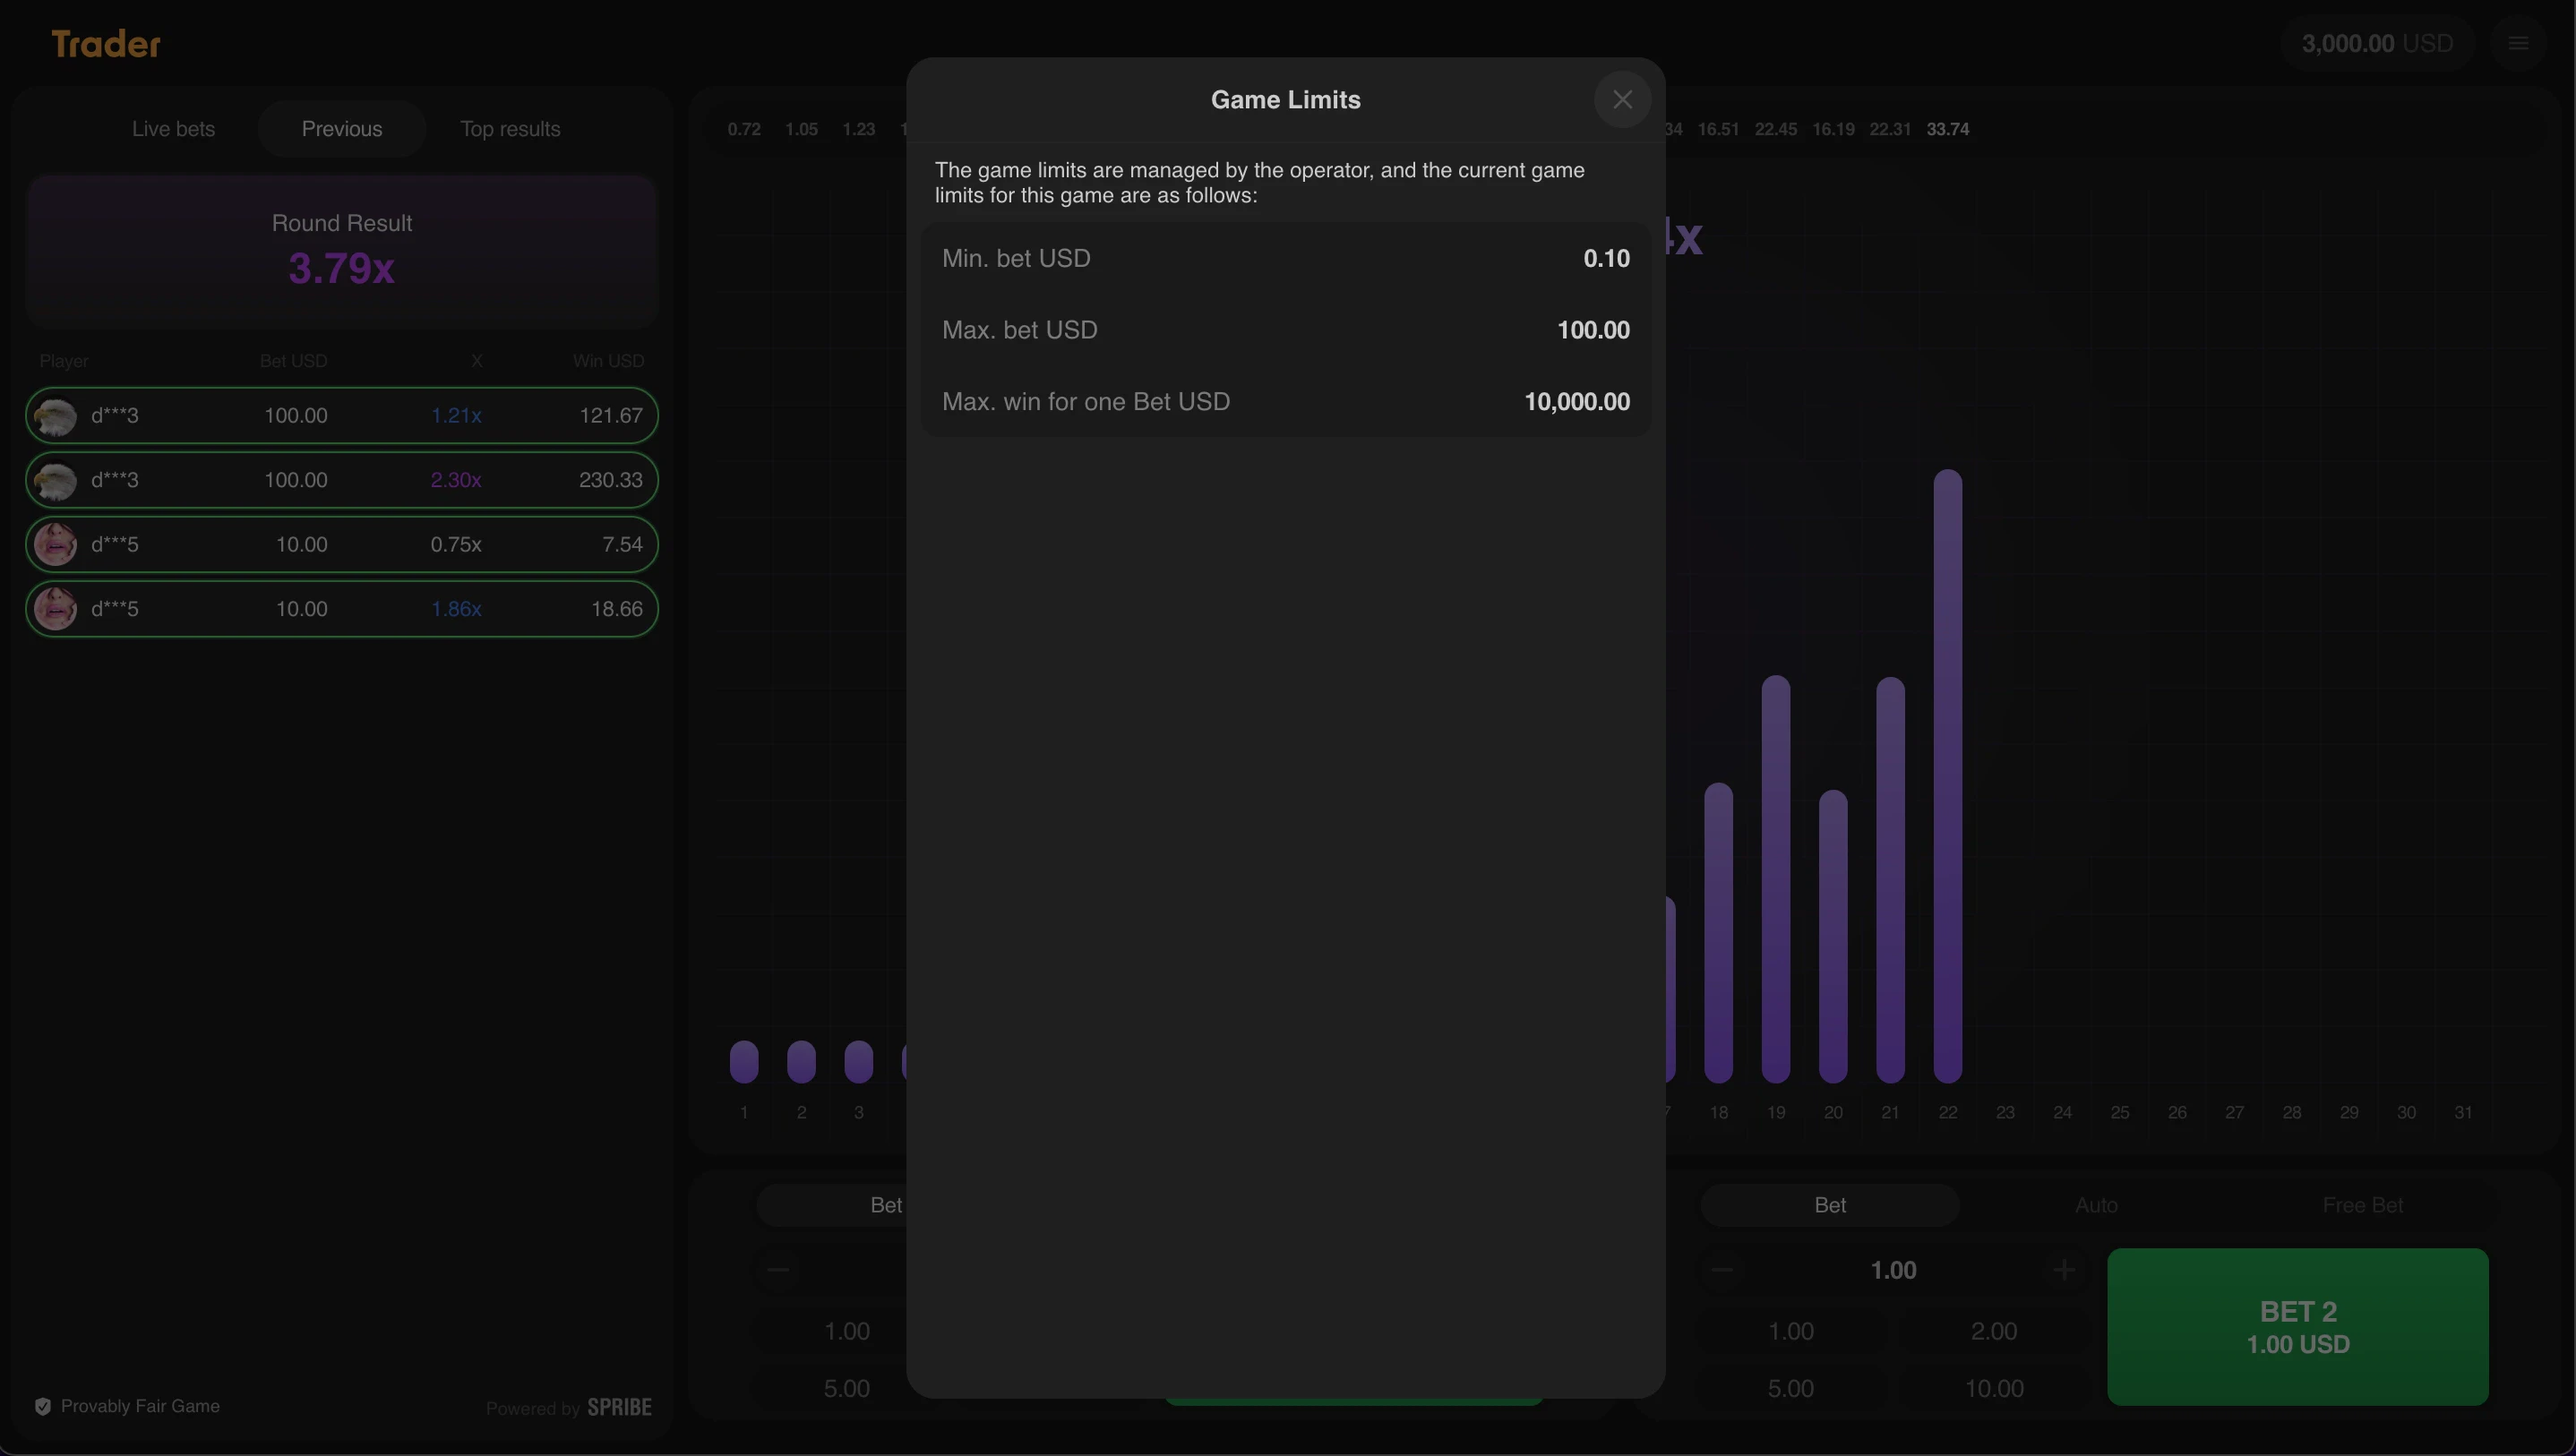Click eagle avatar of d***3 2.30x row
Viewport: 2576px width, 1456px height.
tap(55, 480)
